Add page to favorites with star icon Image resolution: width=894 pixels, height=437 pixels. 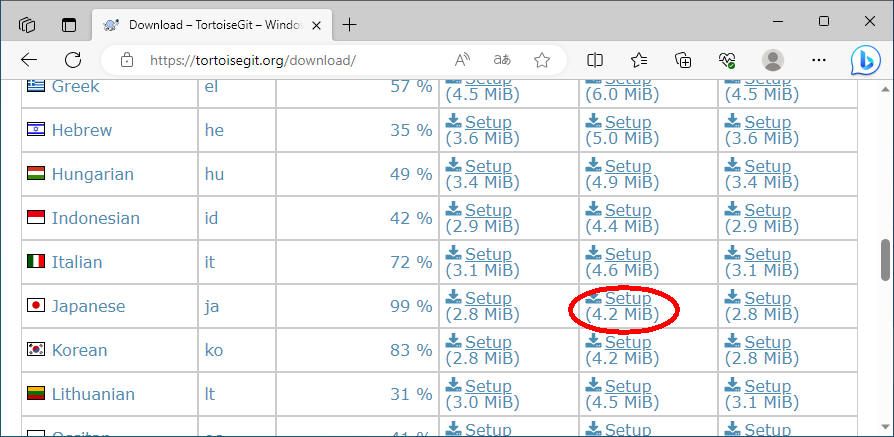point(542,60)
